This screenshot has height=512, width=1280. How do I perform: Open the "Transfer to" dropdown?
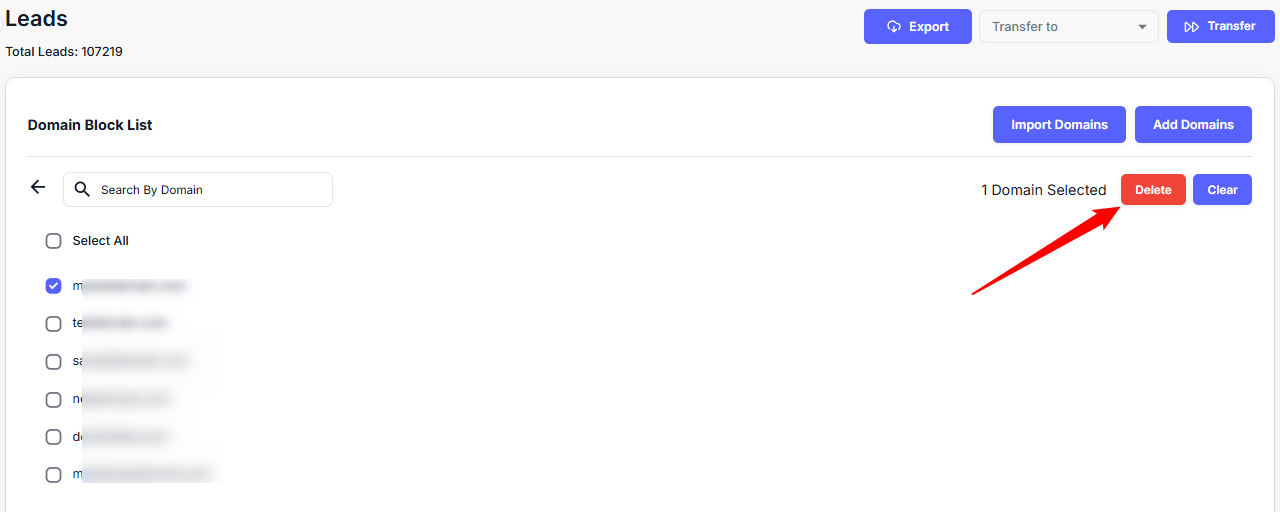[1068, 27]
